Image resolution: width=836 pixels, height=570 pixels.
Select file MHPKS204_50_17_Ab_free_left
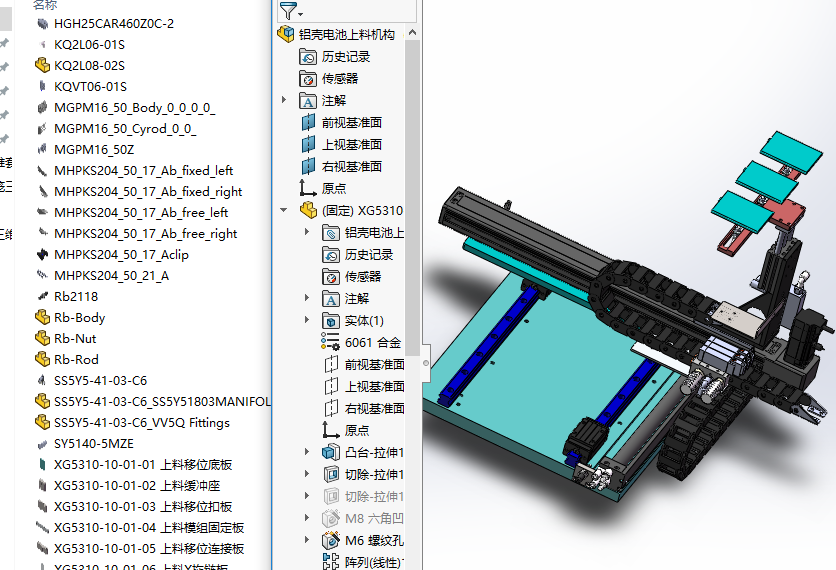141,212
